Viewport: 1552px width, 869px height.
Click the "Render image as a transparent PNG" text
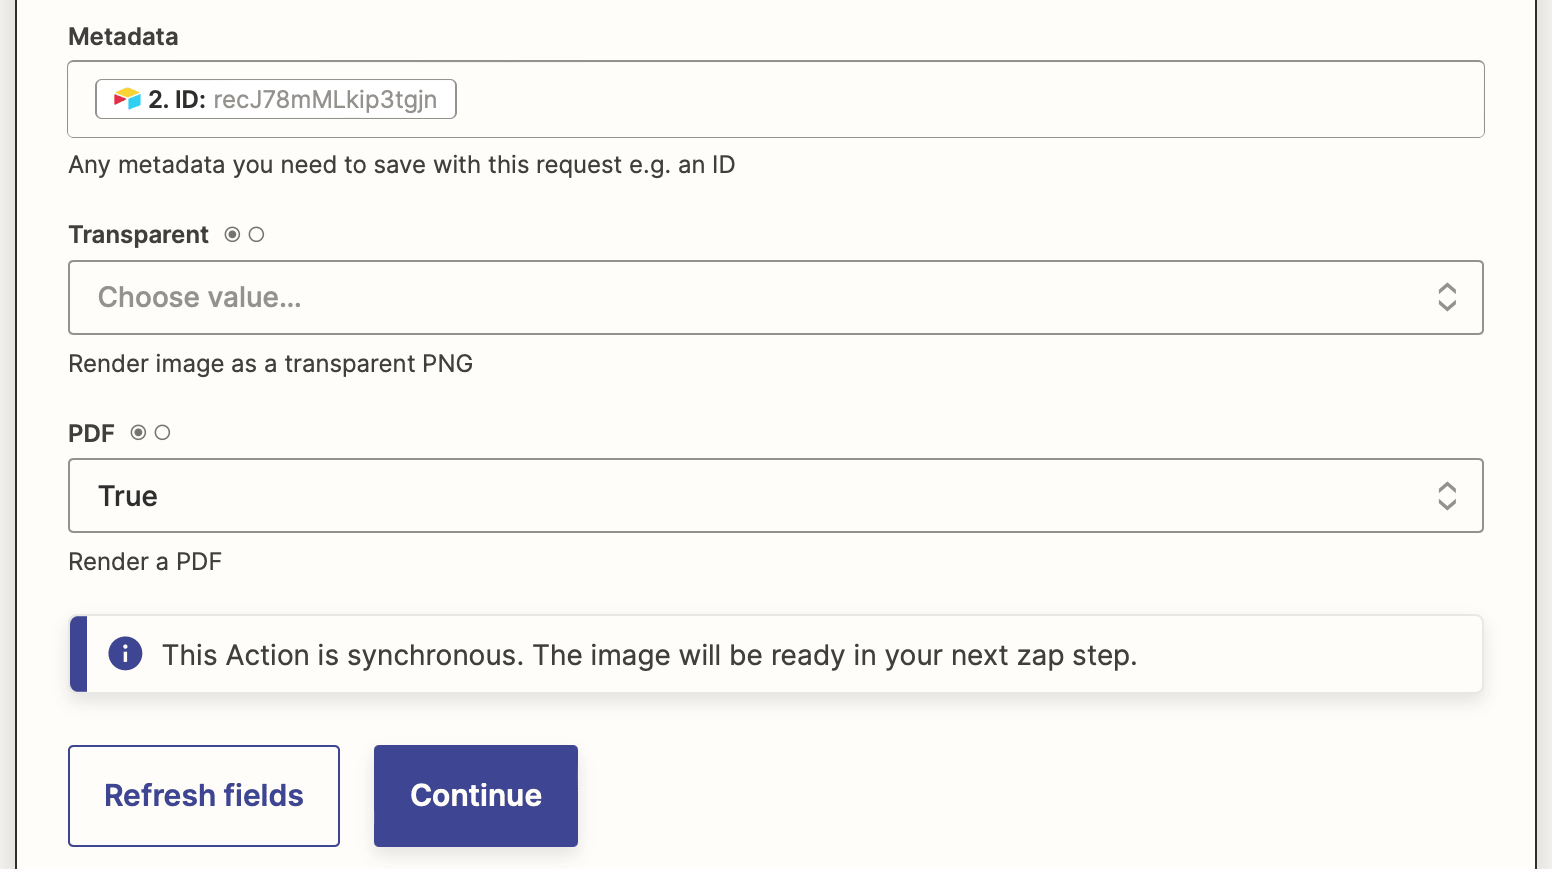(270, 363)
